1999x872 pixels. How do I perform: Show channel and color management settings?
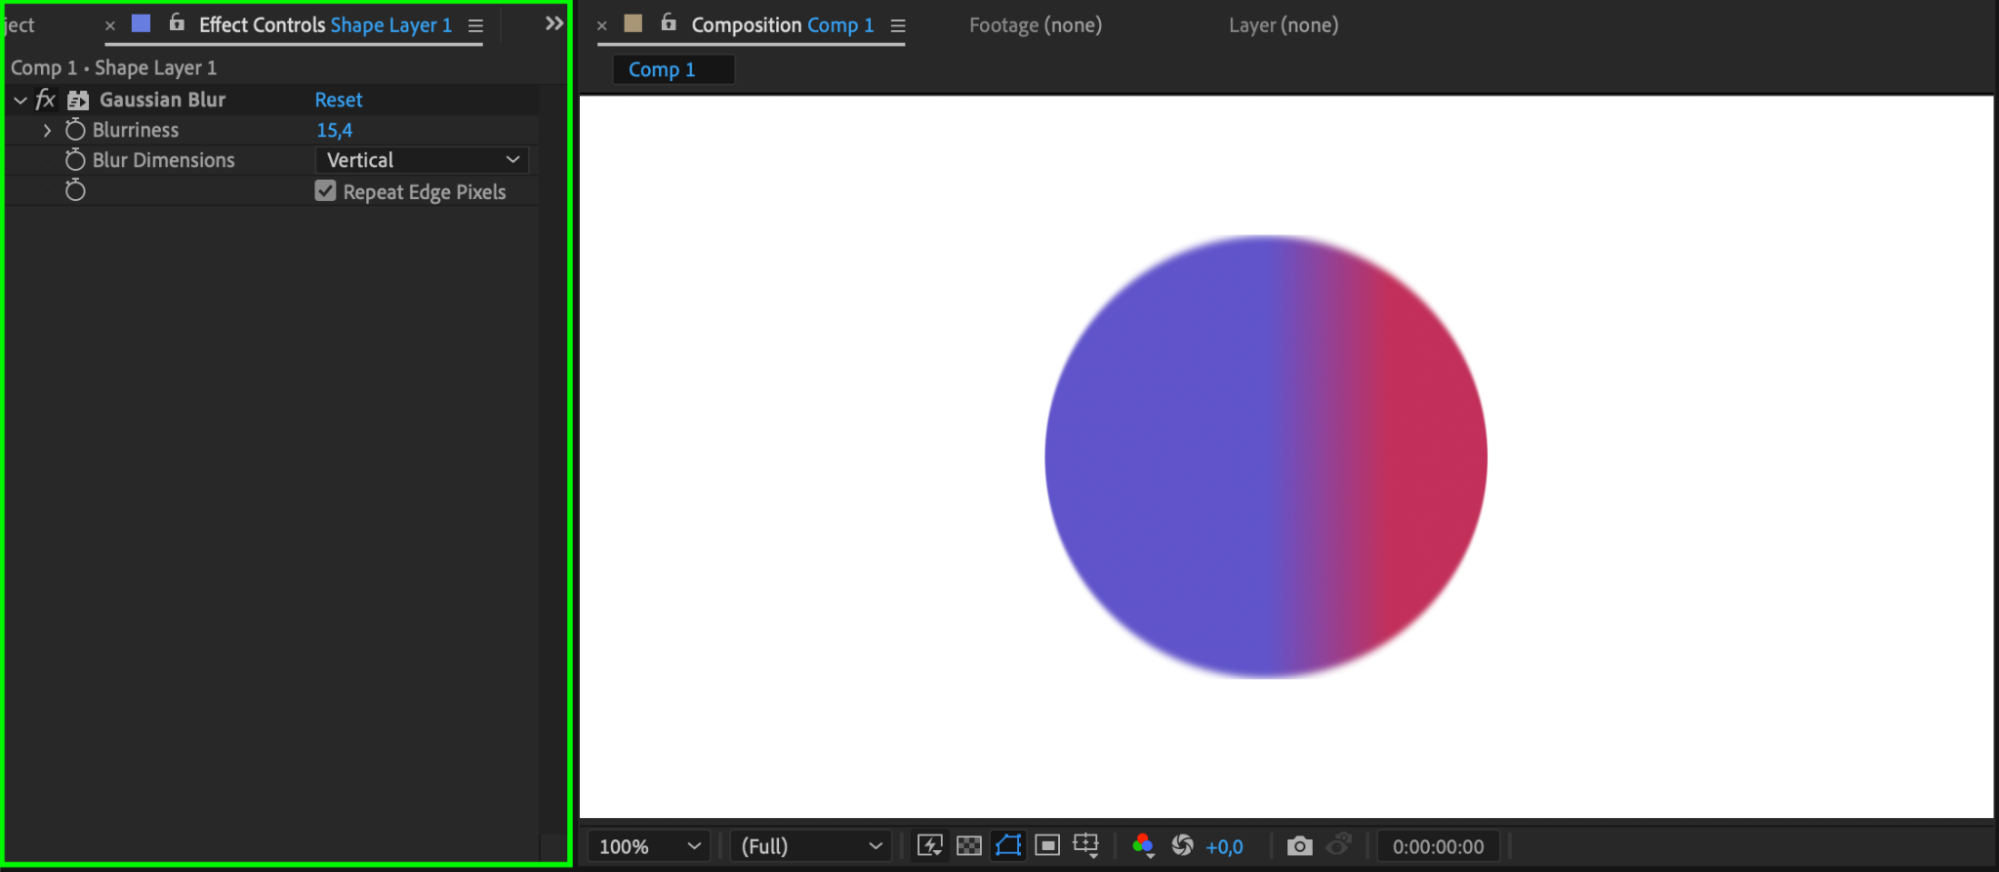coord(1143,846)
